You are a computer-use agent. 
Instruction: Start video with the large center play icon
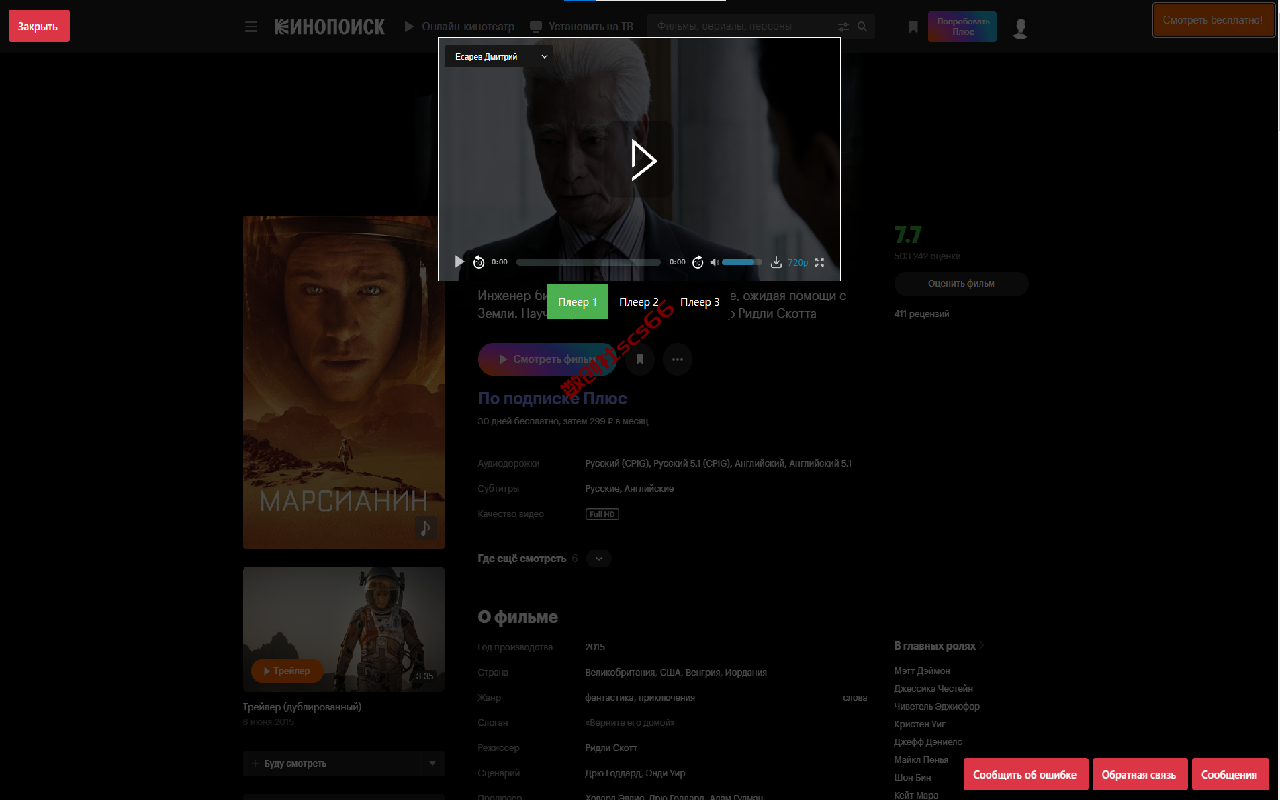pyautogui.click(x=643, y=160)
